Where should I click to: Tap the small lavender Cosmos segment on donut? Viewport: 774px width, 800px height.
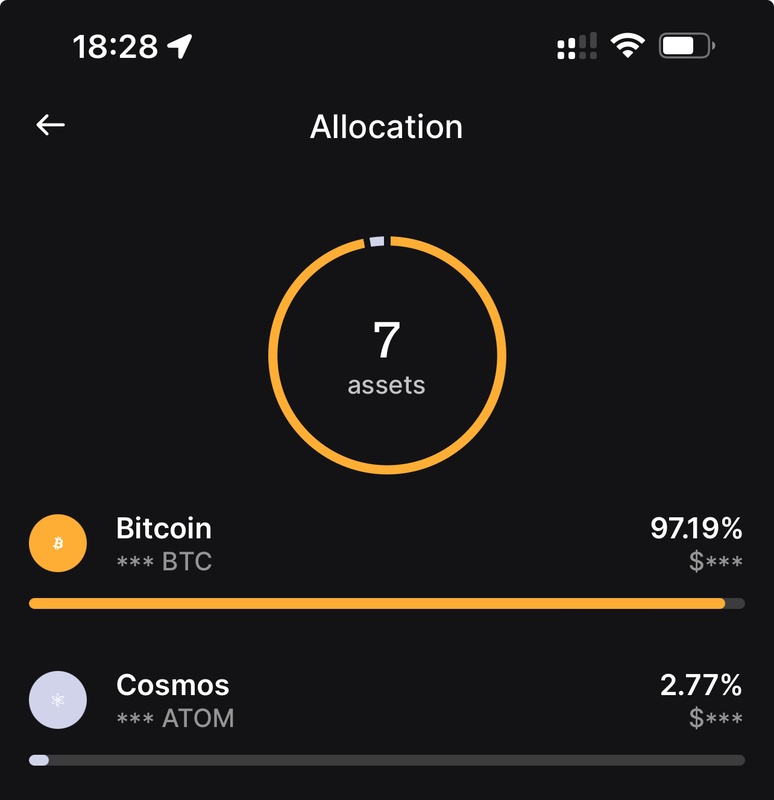coord(377,241)
